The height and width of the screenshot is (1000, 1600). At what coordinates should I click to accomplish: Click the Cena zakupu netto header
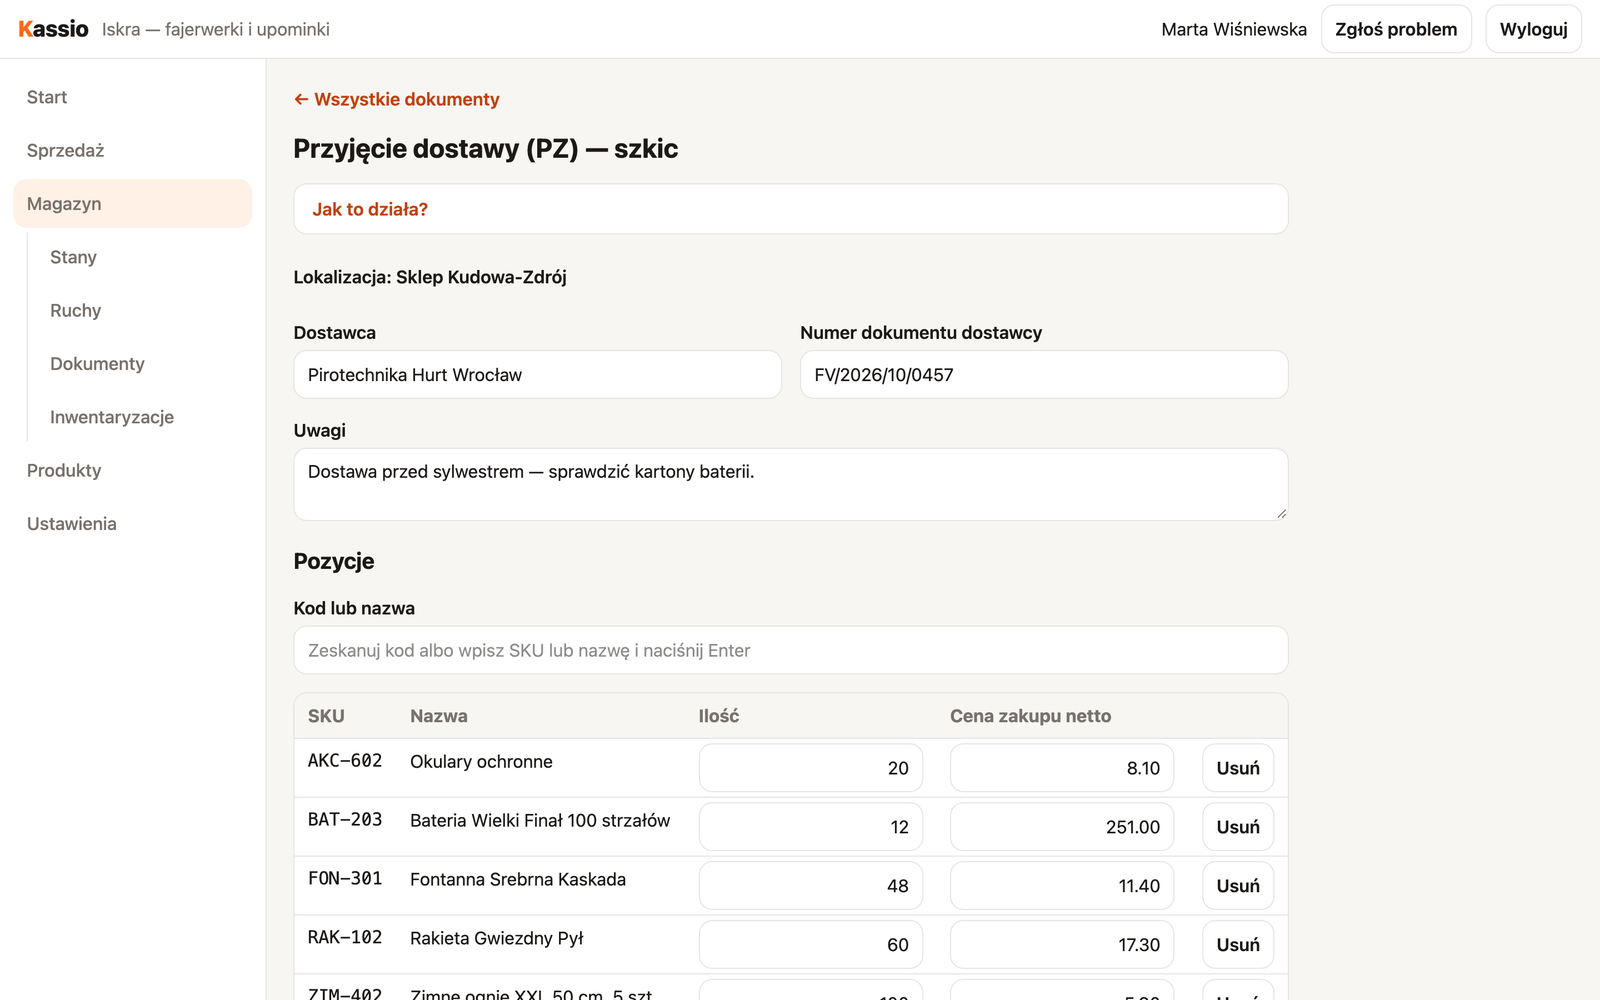(x=1030, y=716)
